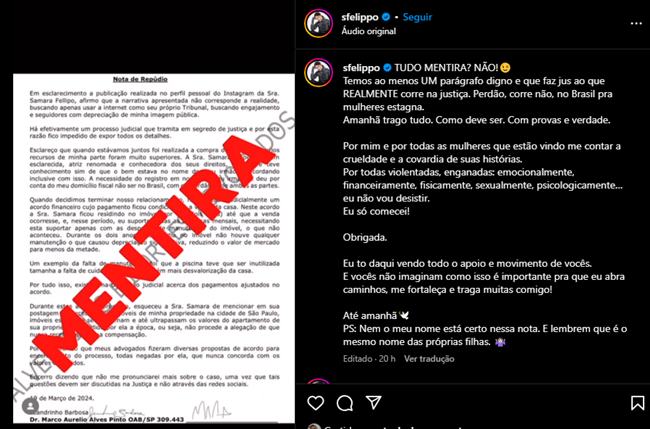Click verified badge next to header username
Image resolution: width=650 pixels, height=429 pixels.
click(x=386, y=17)
